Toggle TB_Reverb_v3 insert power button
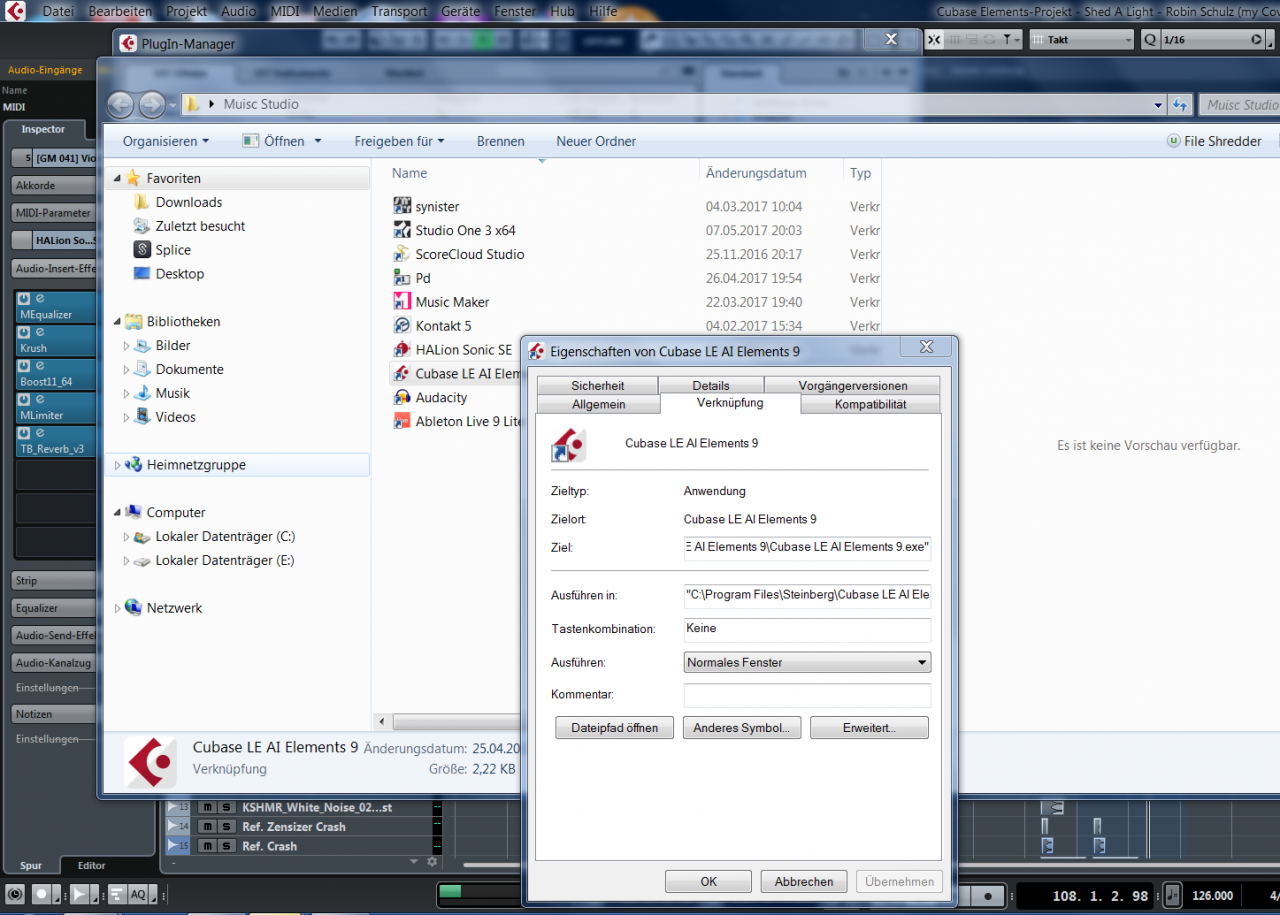The image size is (1280, 915). (x=24, y=433)
